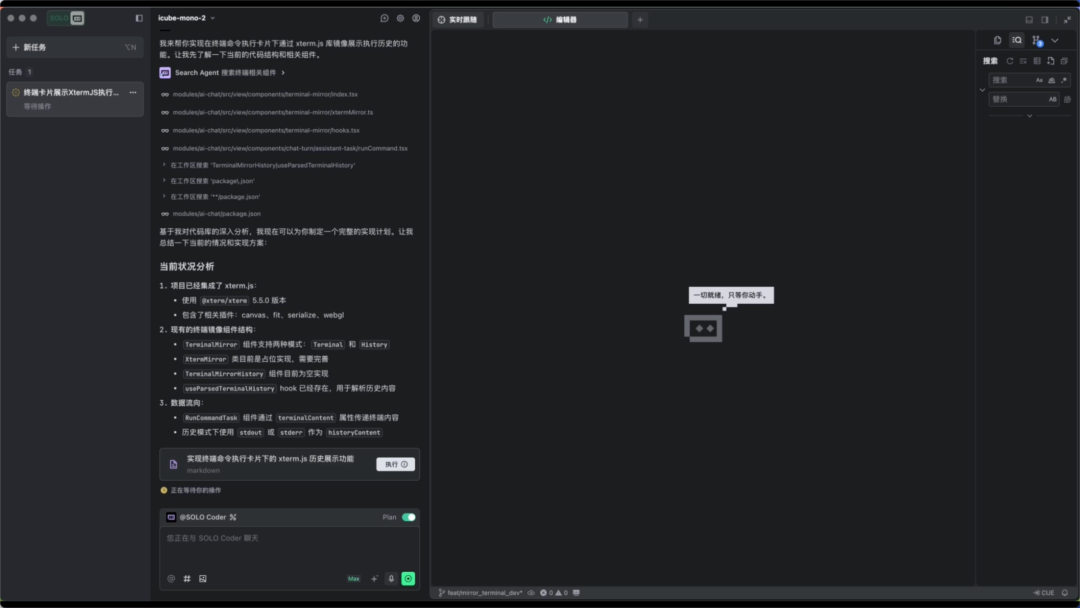Open the source control panel icon
The height and width of the screenshot is (608, 1080).
(x=1037, y=41)
